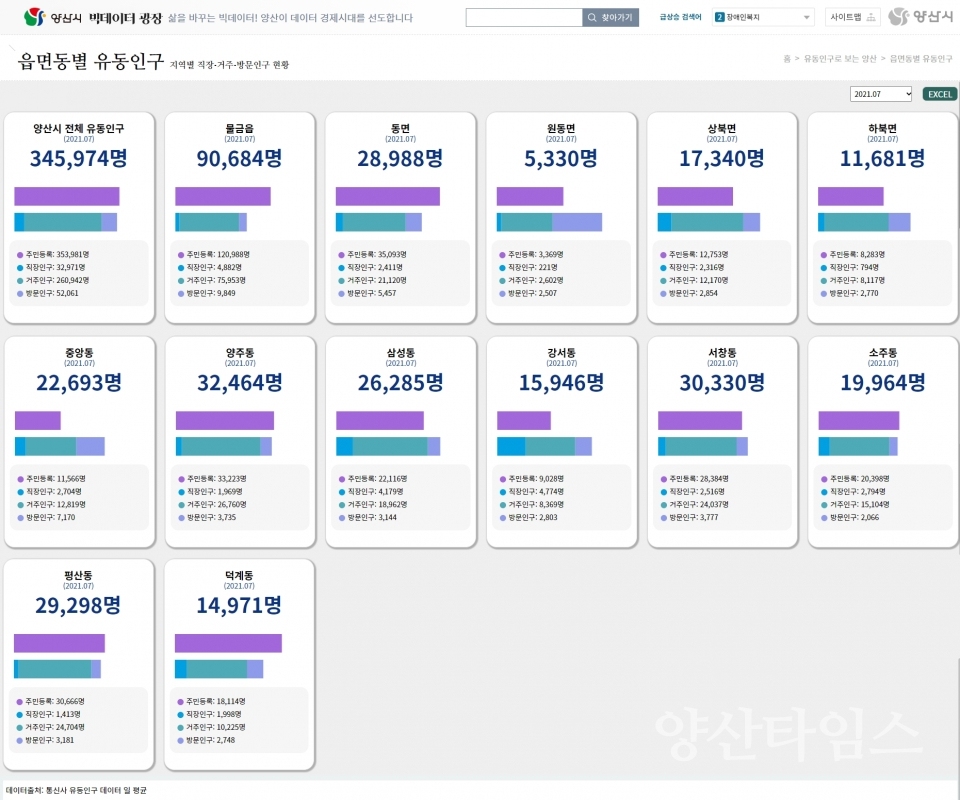Image resolution: width=960 pixels, height=800 pixels.
Task: Click the 상북면 card title
Action: (x=722, y=129)
